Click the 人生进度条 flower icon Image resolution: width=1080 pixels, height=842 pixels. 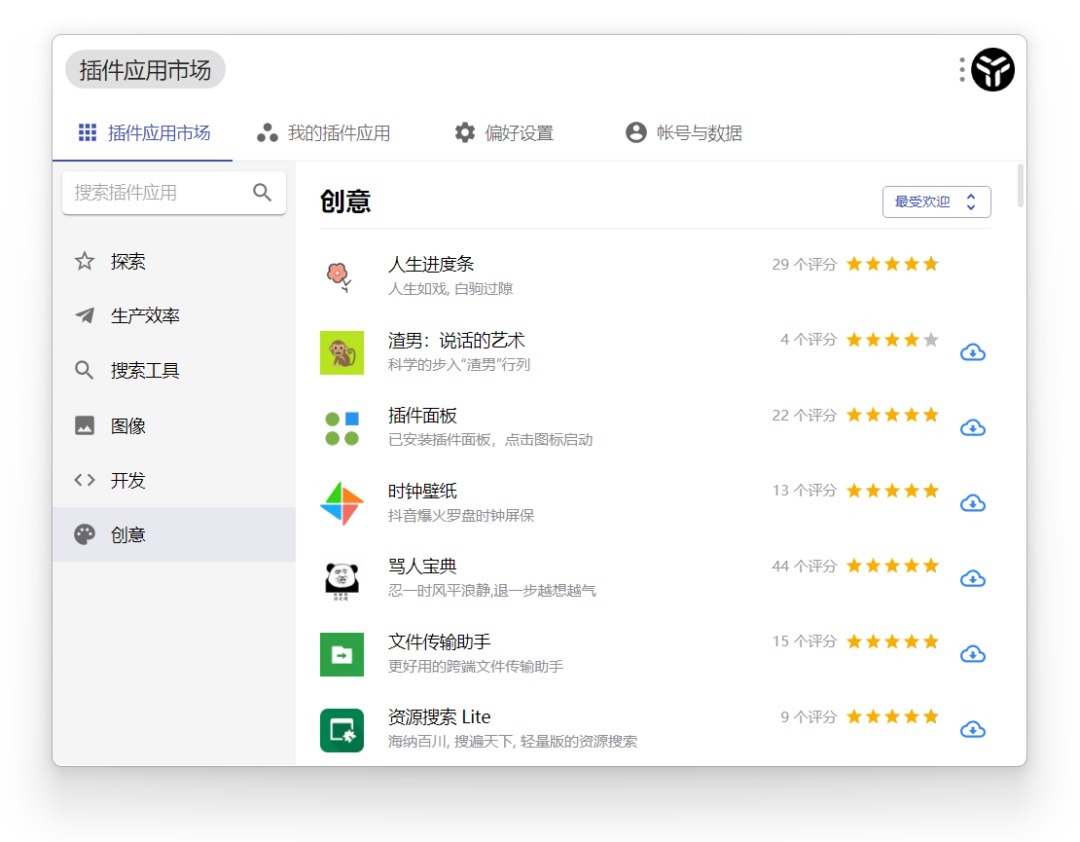point(340,276)
